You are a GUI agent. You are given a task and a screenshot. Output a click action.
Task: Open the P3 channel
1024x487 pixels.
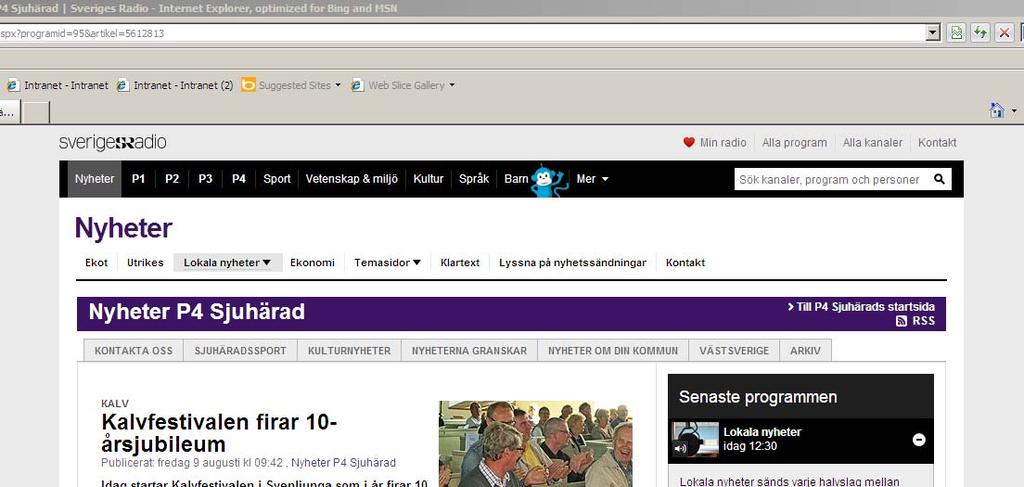[205, 179]
